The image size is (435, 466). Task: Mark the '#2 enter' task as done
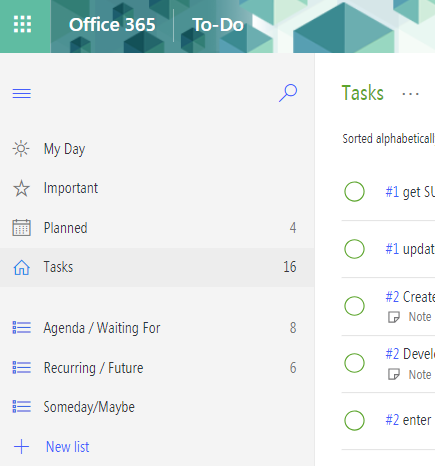354,420
